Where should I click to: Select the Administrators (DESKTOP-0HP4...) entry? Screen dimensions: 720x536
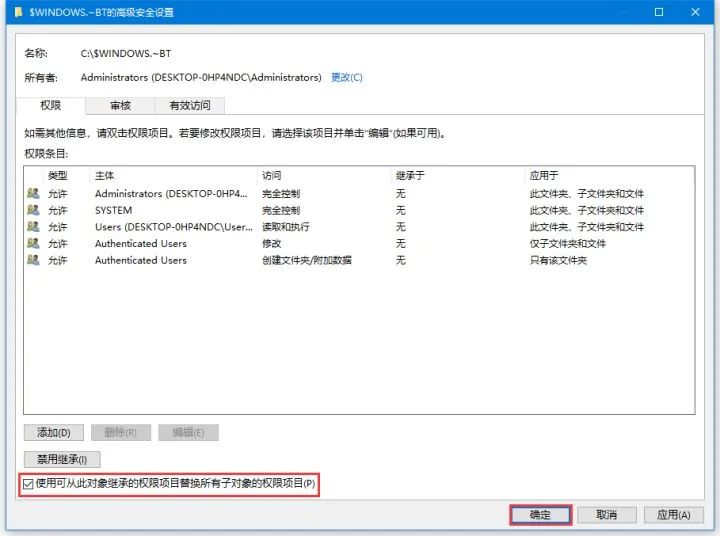(359, 194)
